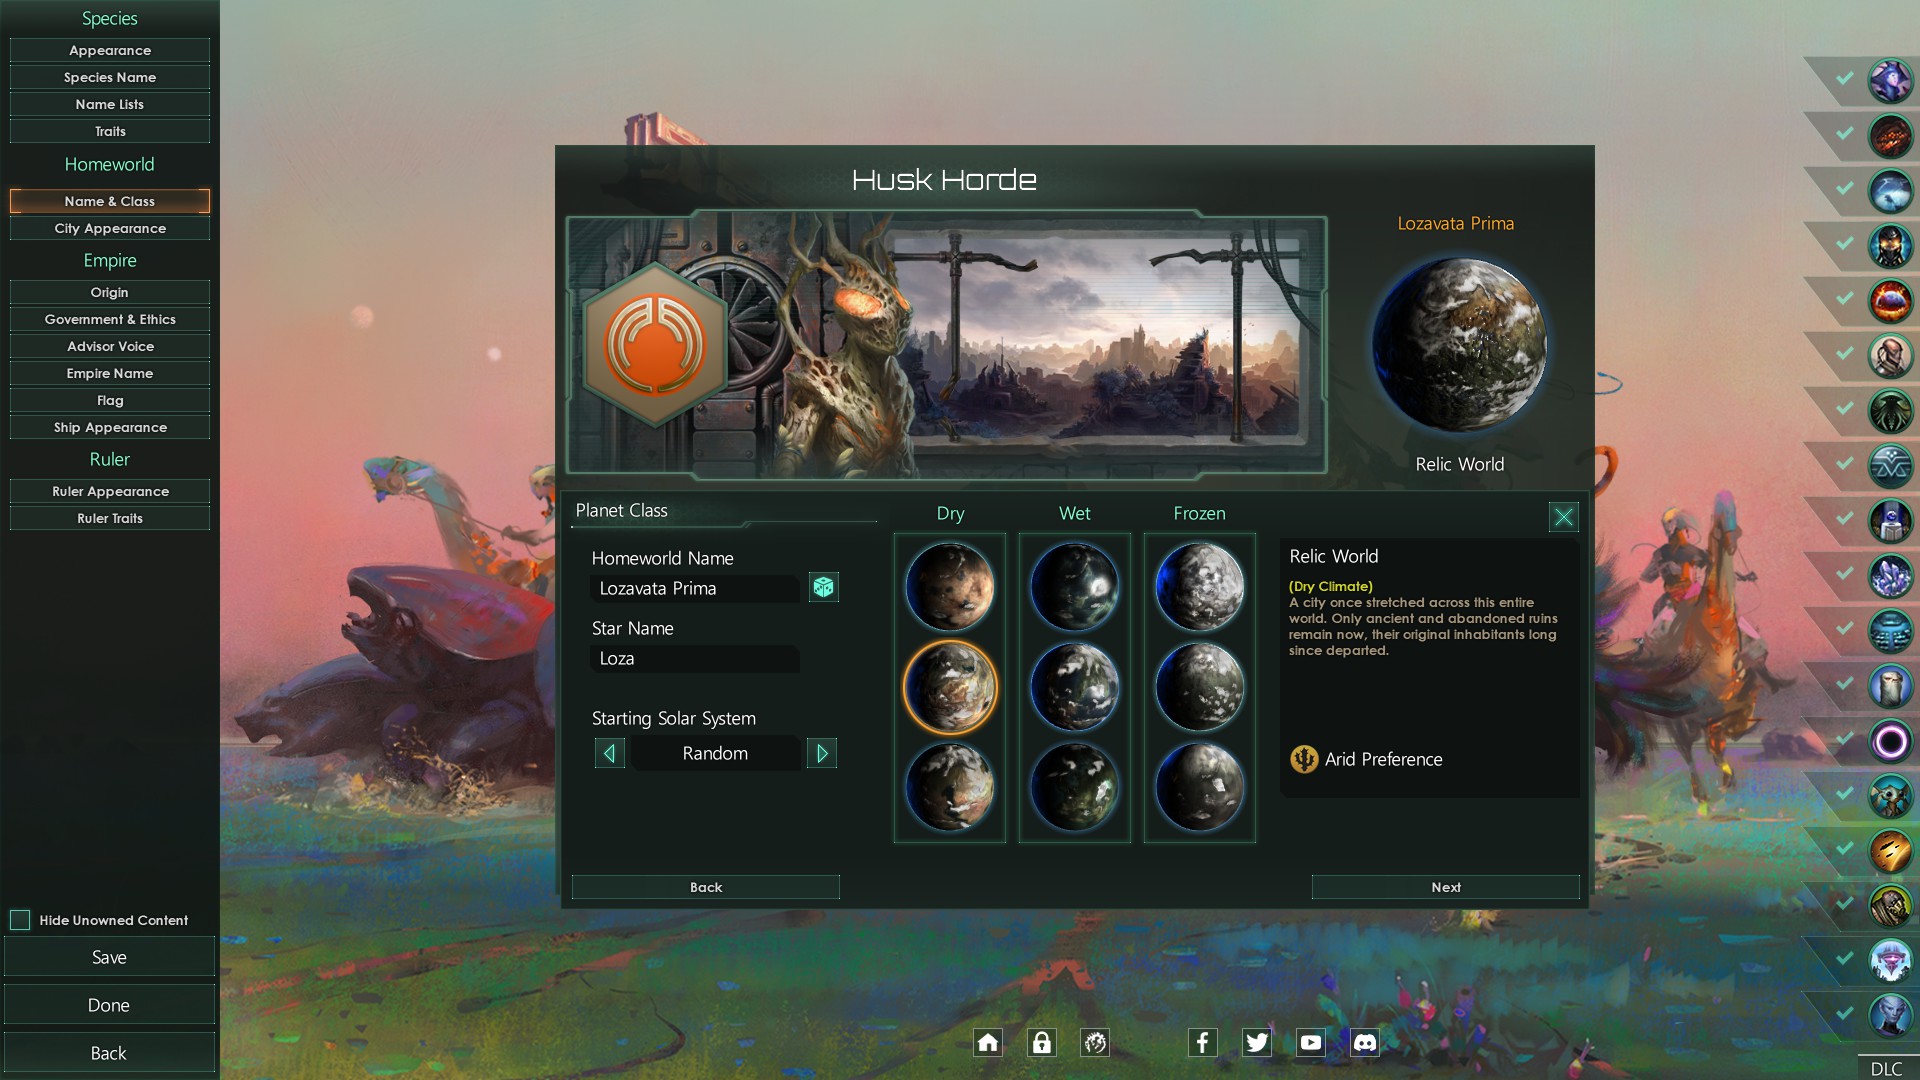The image size is (1920, 1080).
Task: Select top Dry column planet class
Action: [950, 587]
